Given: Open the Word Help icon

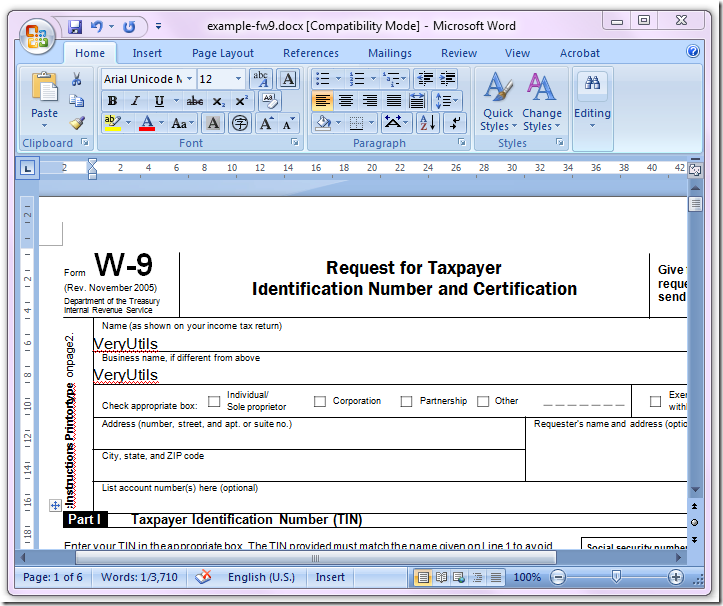Looking at the screenshot, I should [693, 51].
